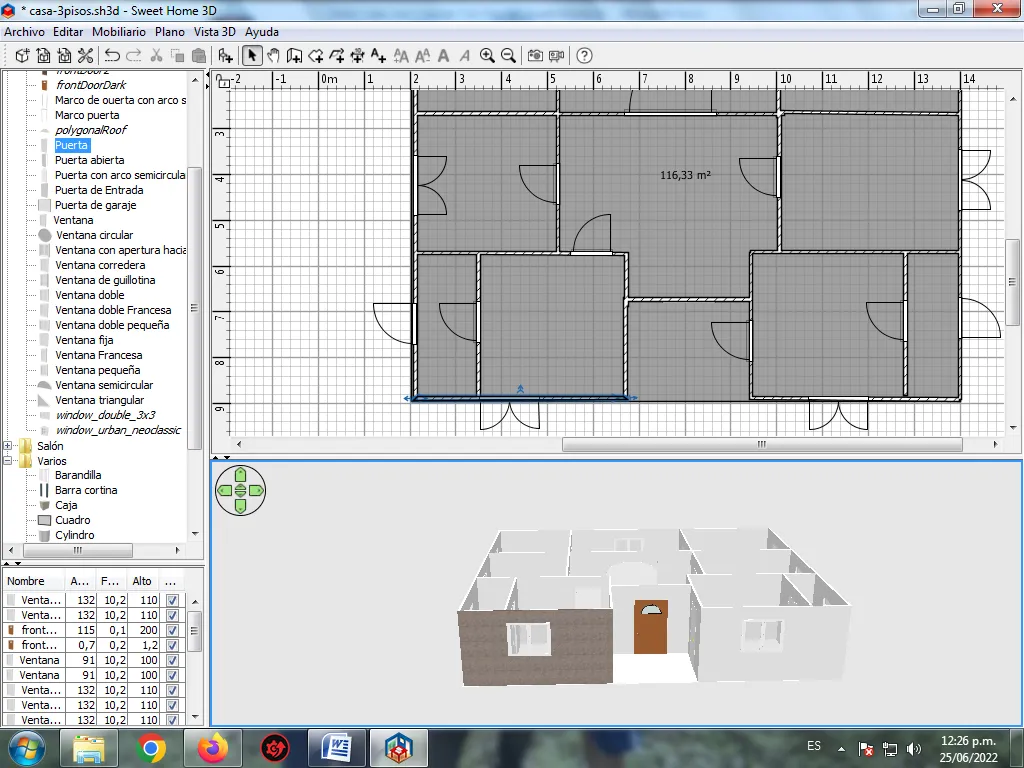This screenshot has height=768, width=1024.
Task: Choose the Create walls tool
Action: [x=294, y=56]
